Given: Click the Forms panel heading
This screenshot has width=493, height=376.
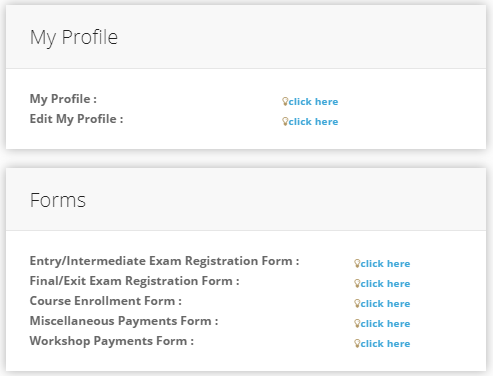Looking at the screenshot, I should 58,200.
